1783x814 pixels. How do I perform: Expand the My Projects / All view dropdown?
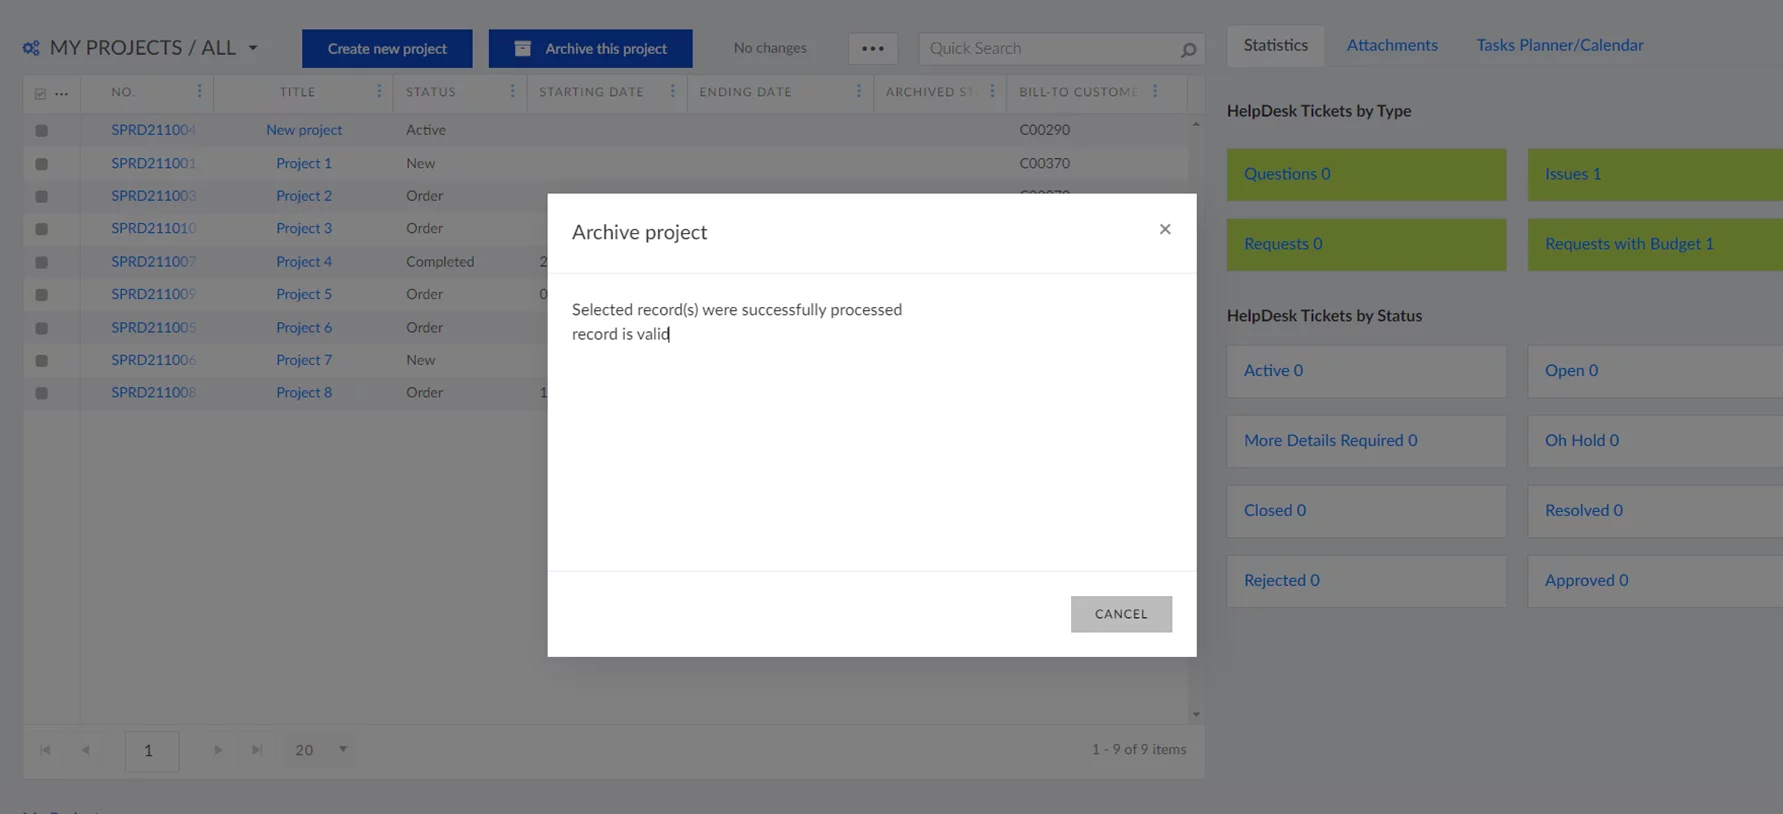tap(253, 48)
